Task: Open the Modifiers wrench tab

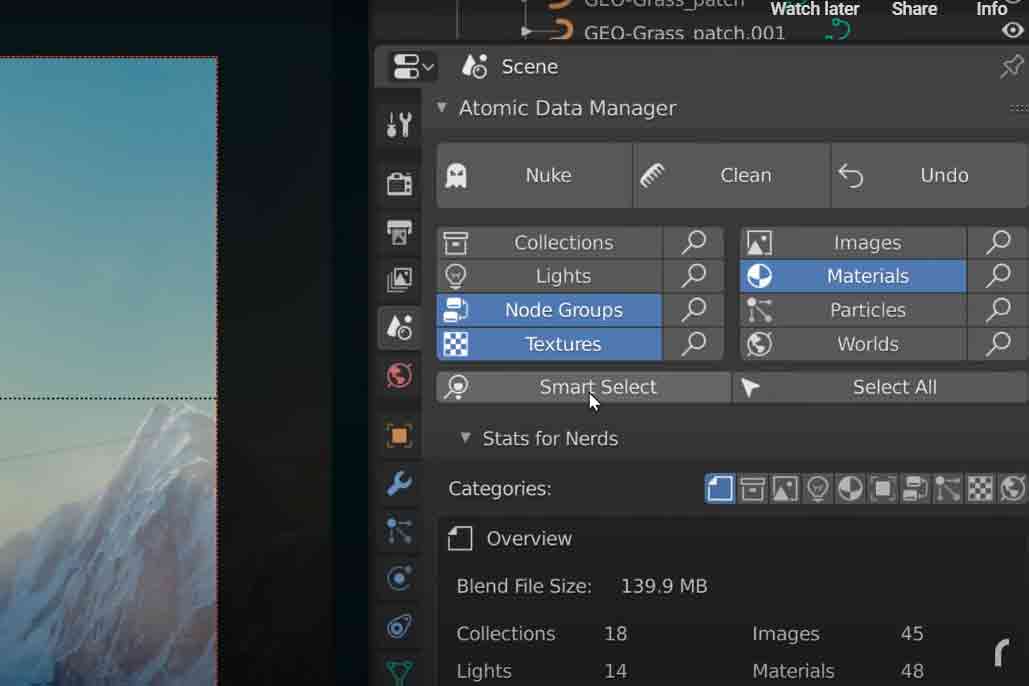Action: [x=399, y=484]
